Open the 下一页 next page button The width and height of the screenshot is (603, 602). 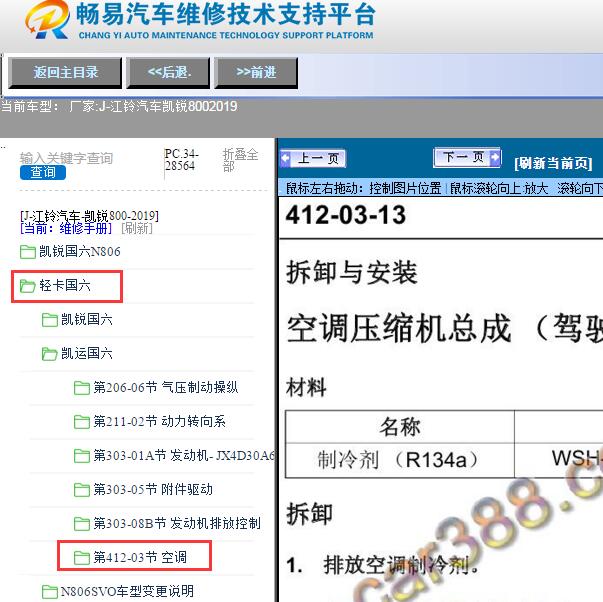tap(467, 157)
